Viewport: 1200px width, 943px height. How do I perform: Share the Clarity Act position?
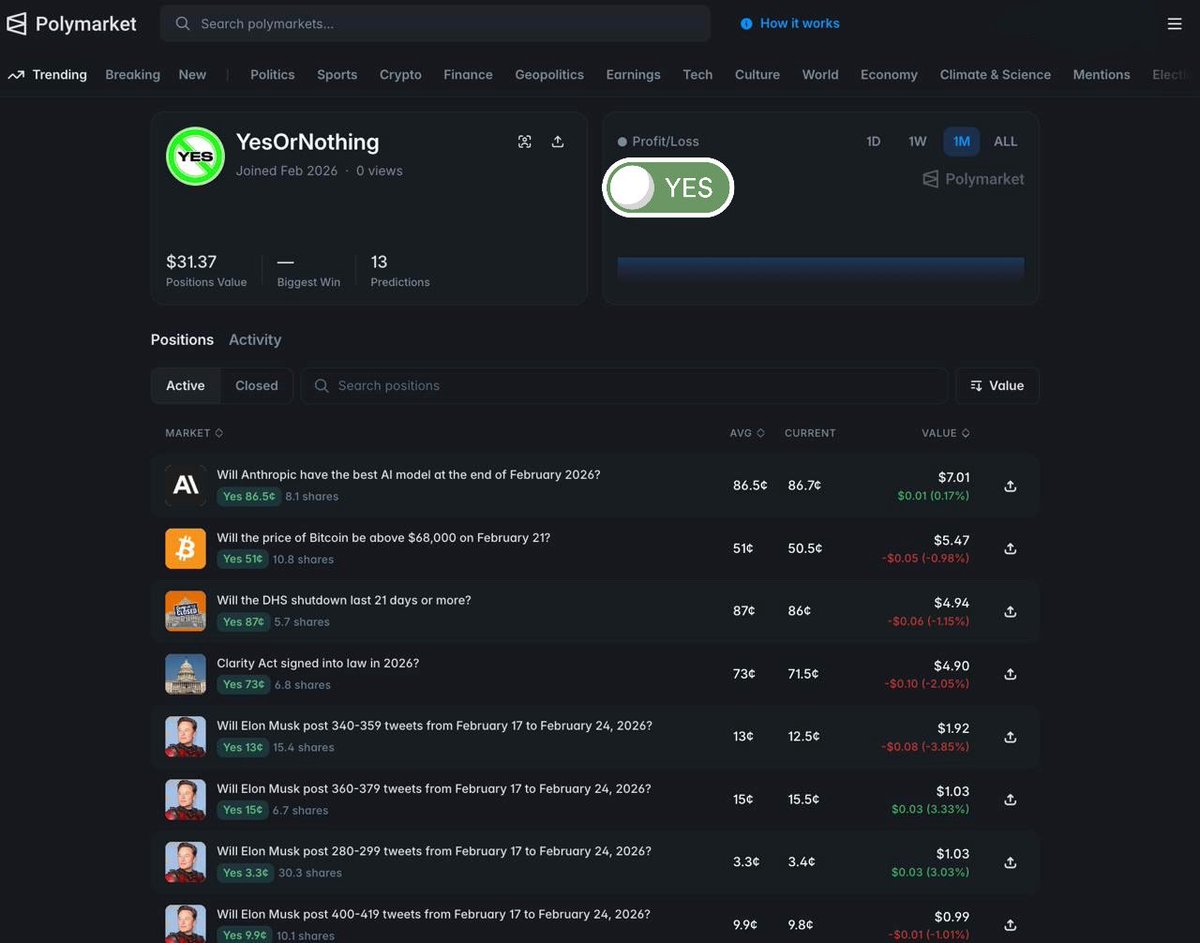[1010, 674]
